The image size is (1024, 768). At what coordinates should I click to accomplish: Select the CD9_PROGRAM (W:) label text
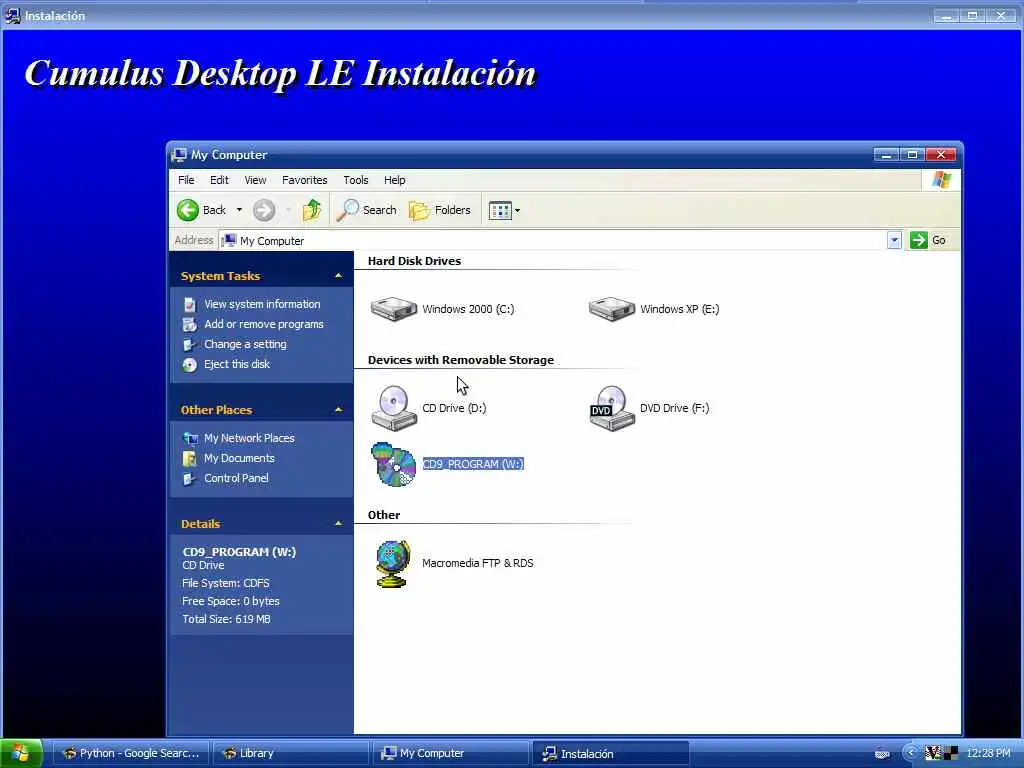pyautogui.click(x=473, y=464)
